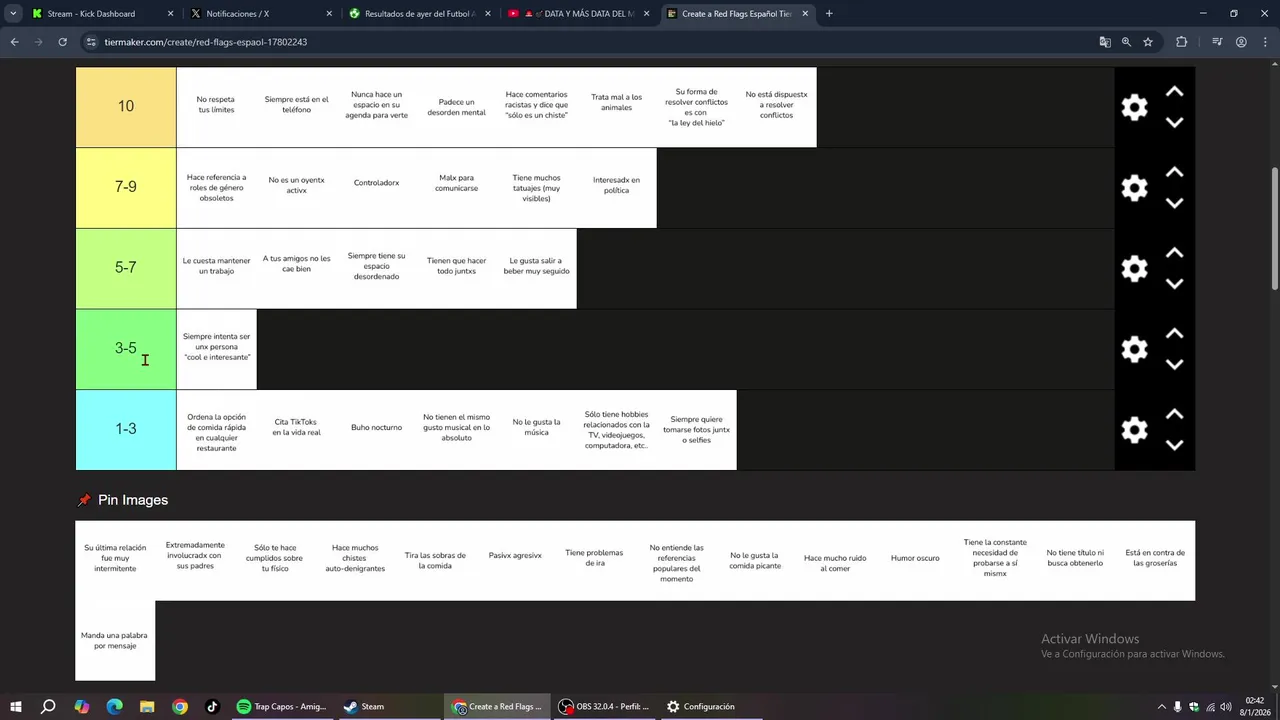Select 'Buho nocturno' card
The width and height of the screenshot is (1280, 720).
pos(376,430)
